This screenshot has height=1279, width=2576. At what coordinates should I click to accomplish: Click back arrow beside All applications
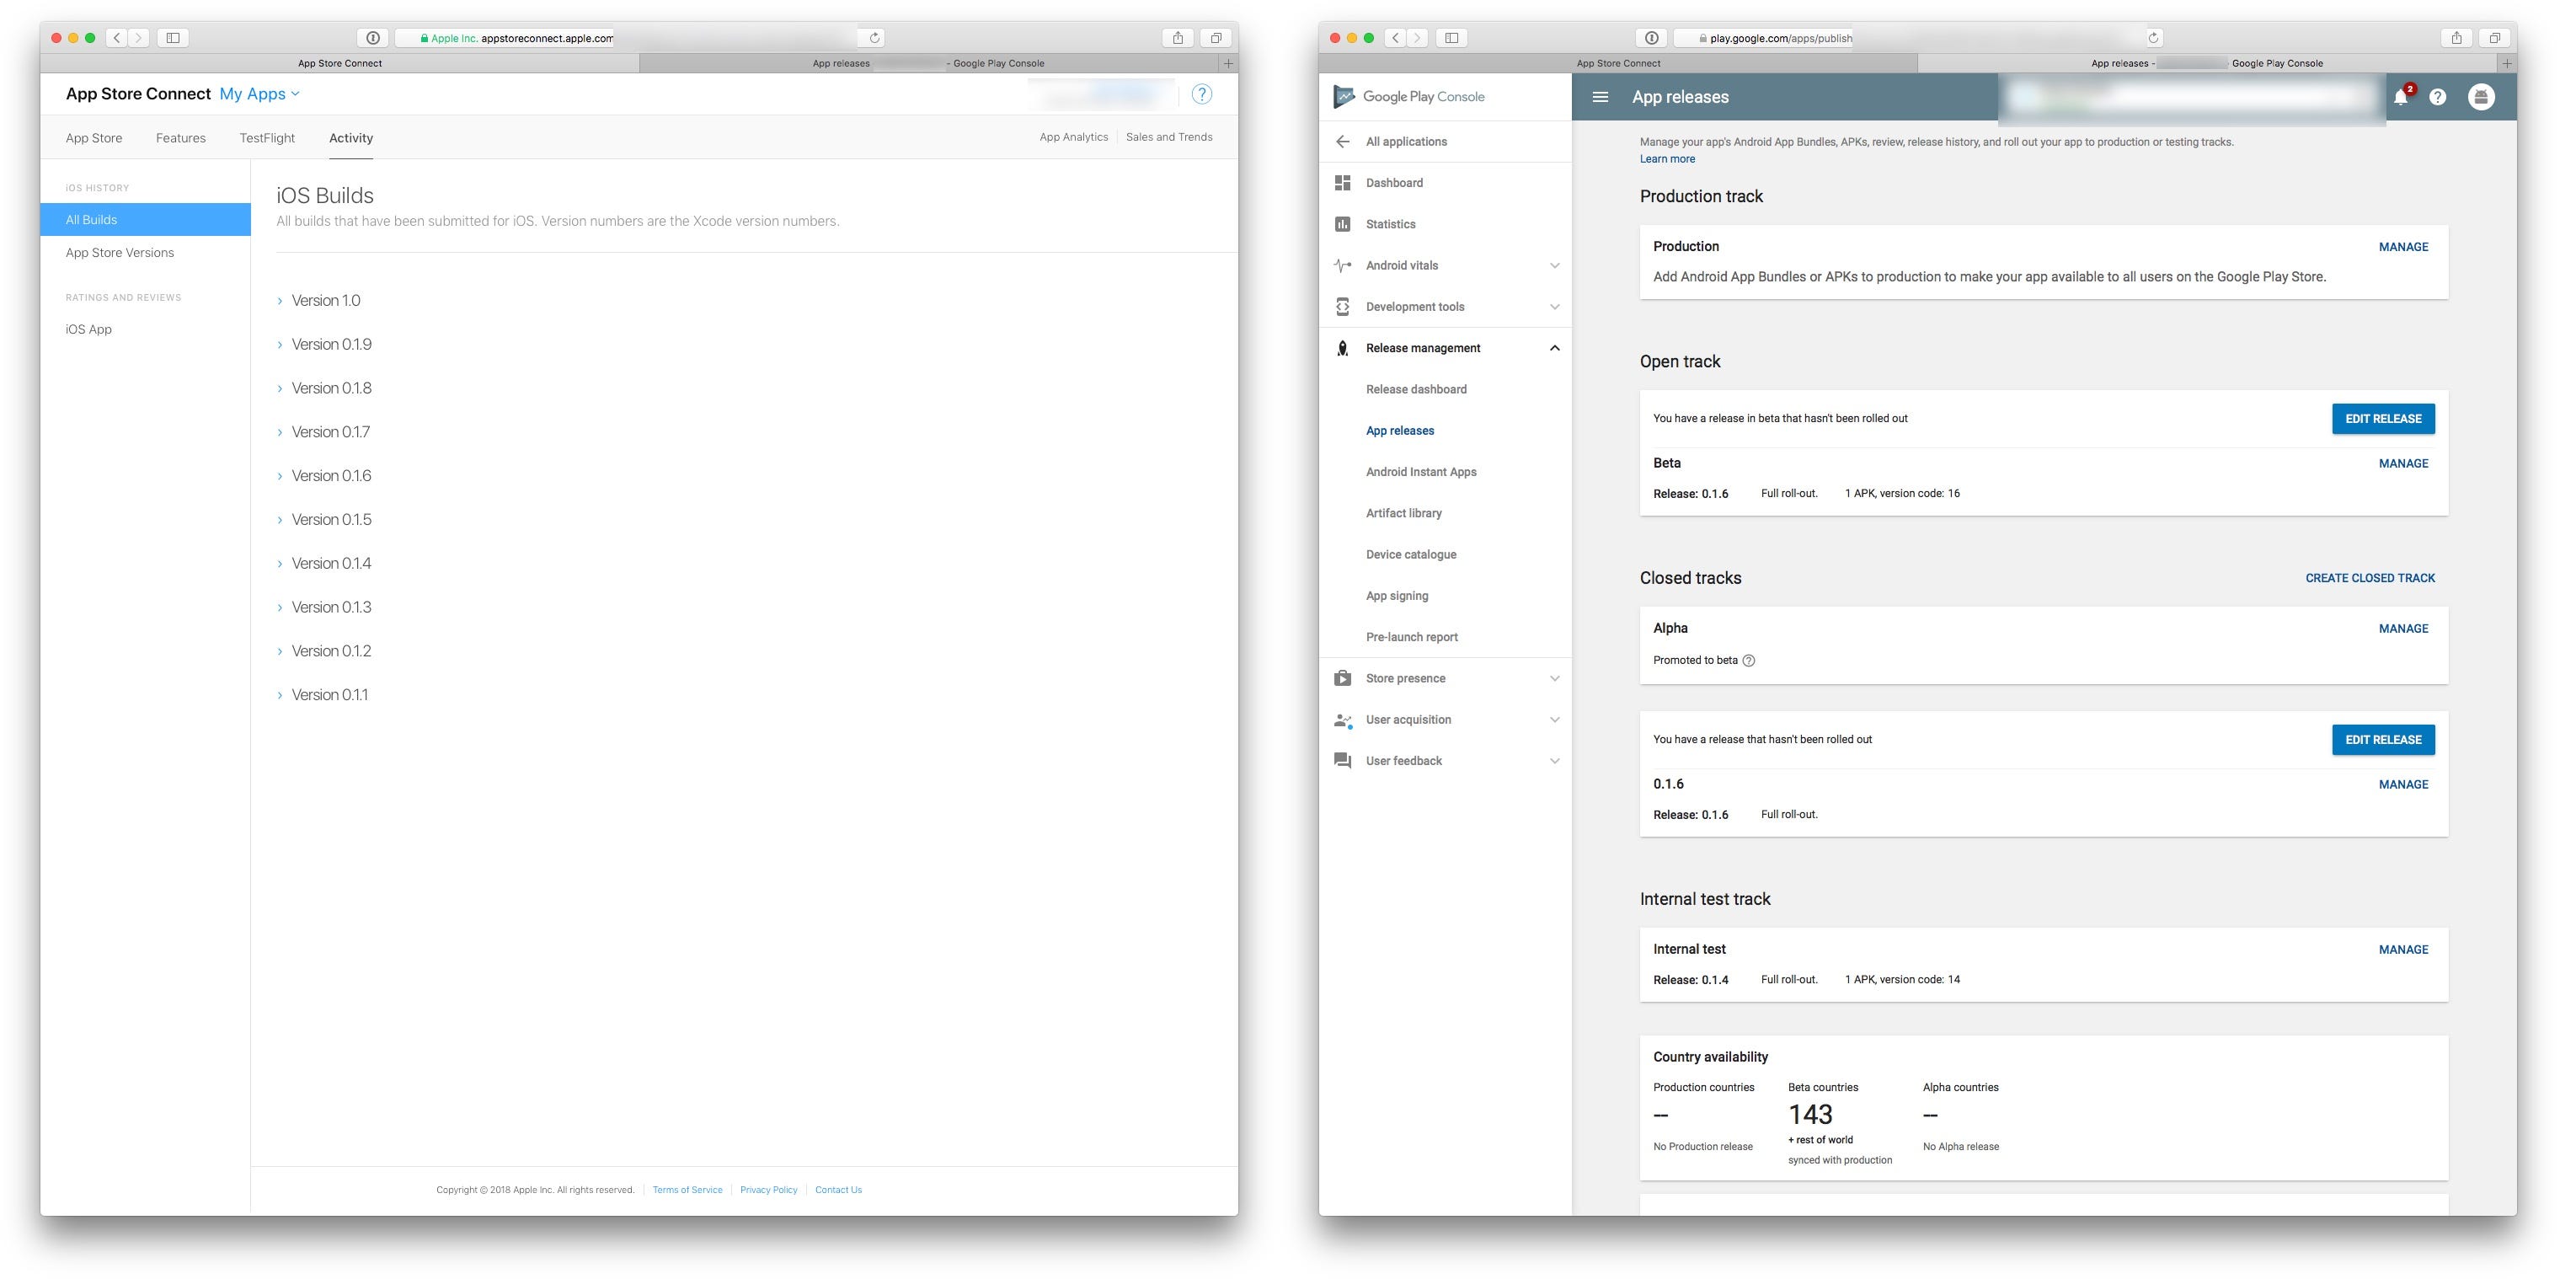pos(1342,142)
